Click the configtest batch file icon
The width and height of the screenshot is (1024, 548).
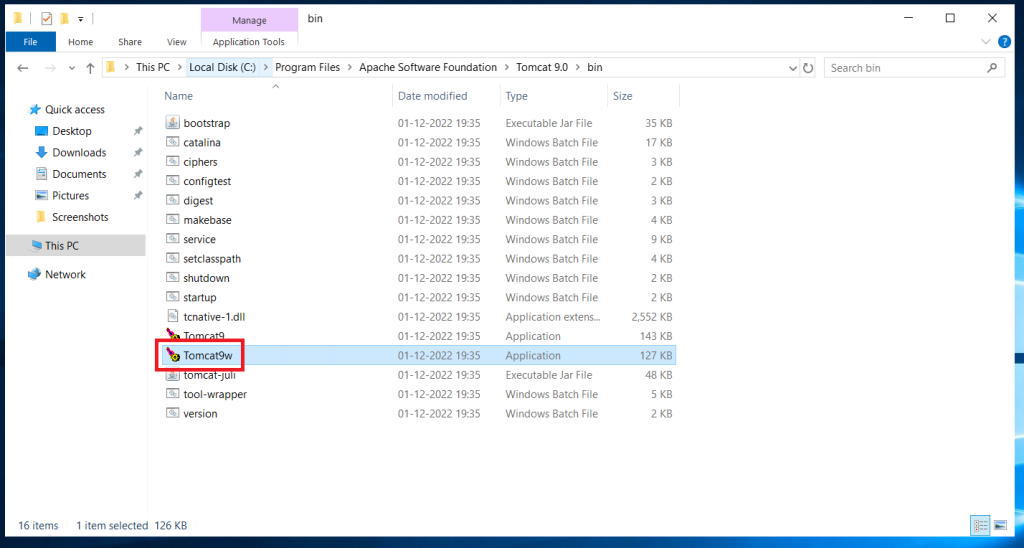[x=172, y=180]
